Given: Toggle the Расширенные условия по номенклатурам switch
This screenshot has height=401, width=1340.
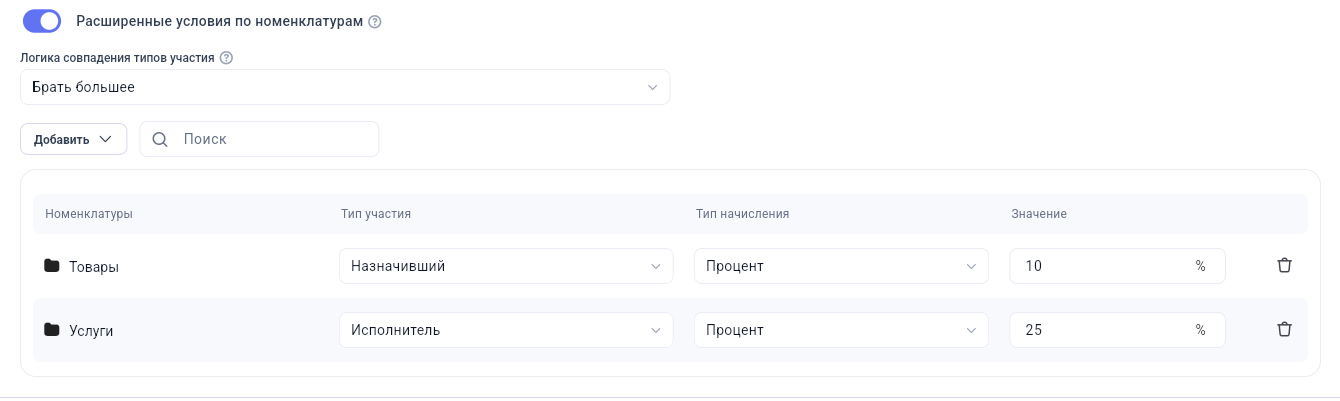Looking at the screenshot, I should tap(42, 20).
